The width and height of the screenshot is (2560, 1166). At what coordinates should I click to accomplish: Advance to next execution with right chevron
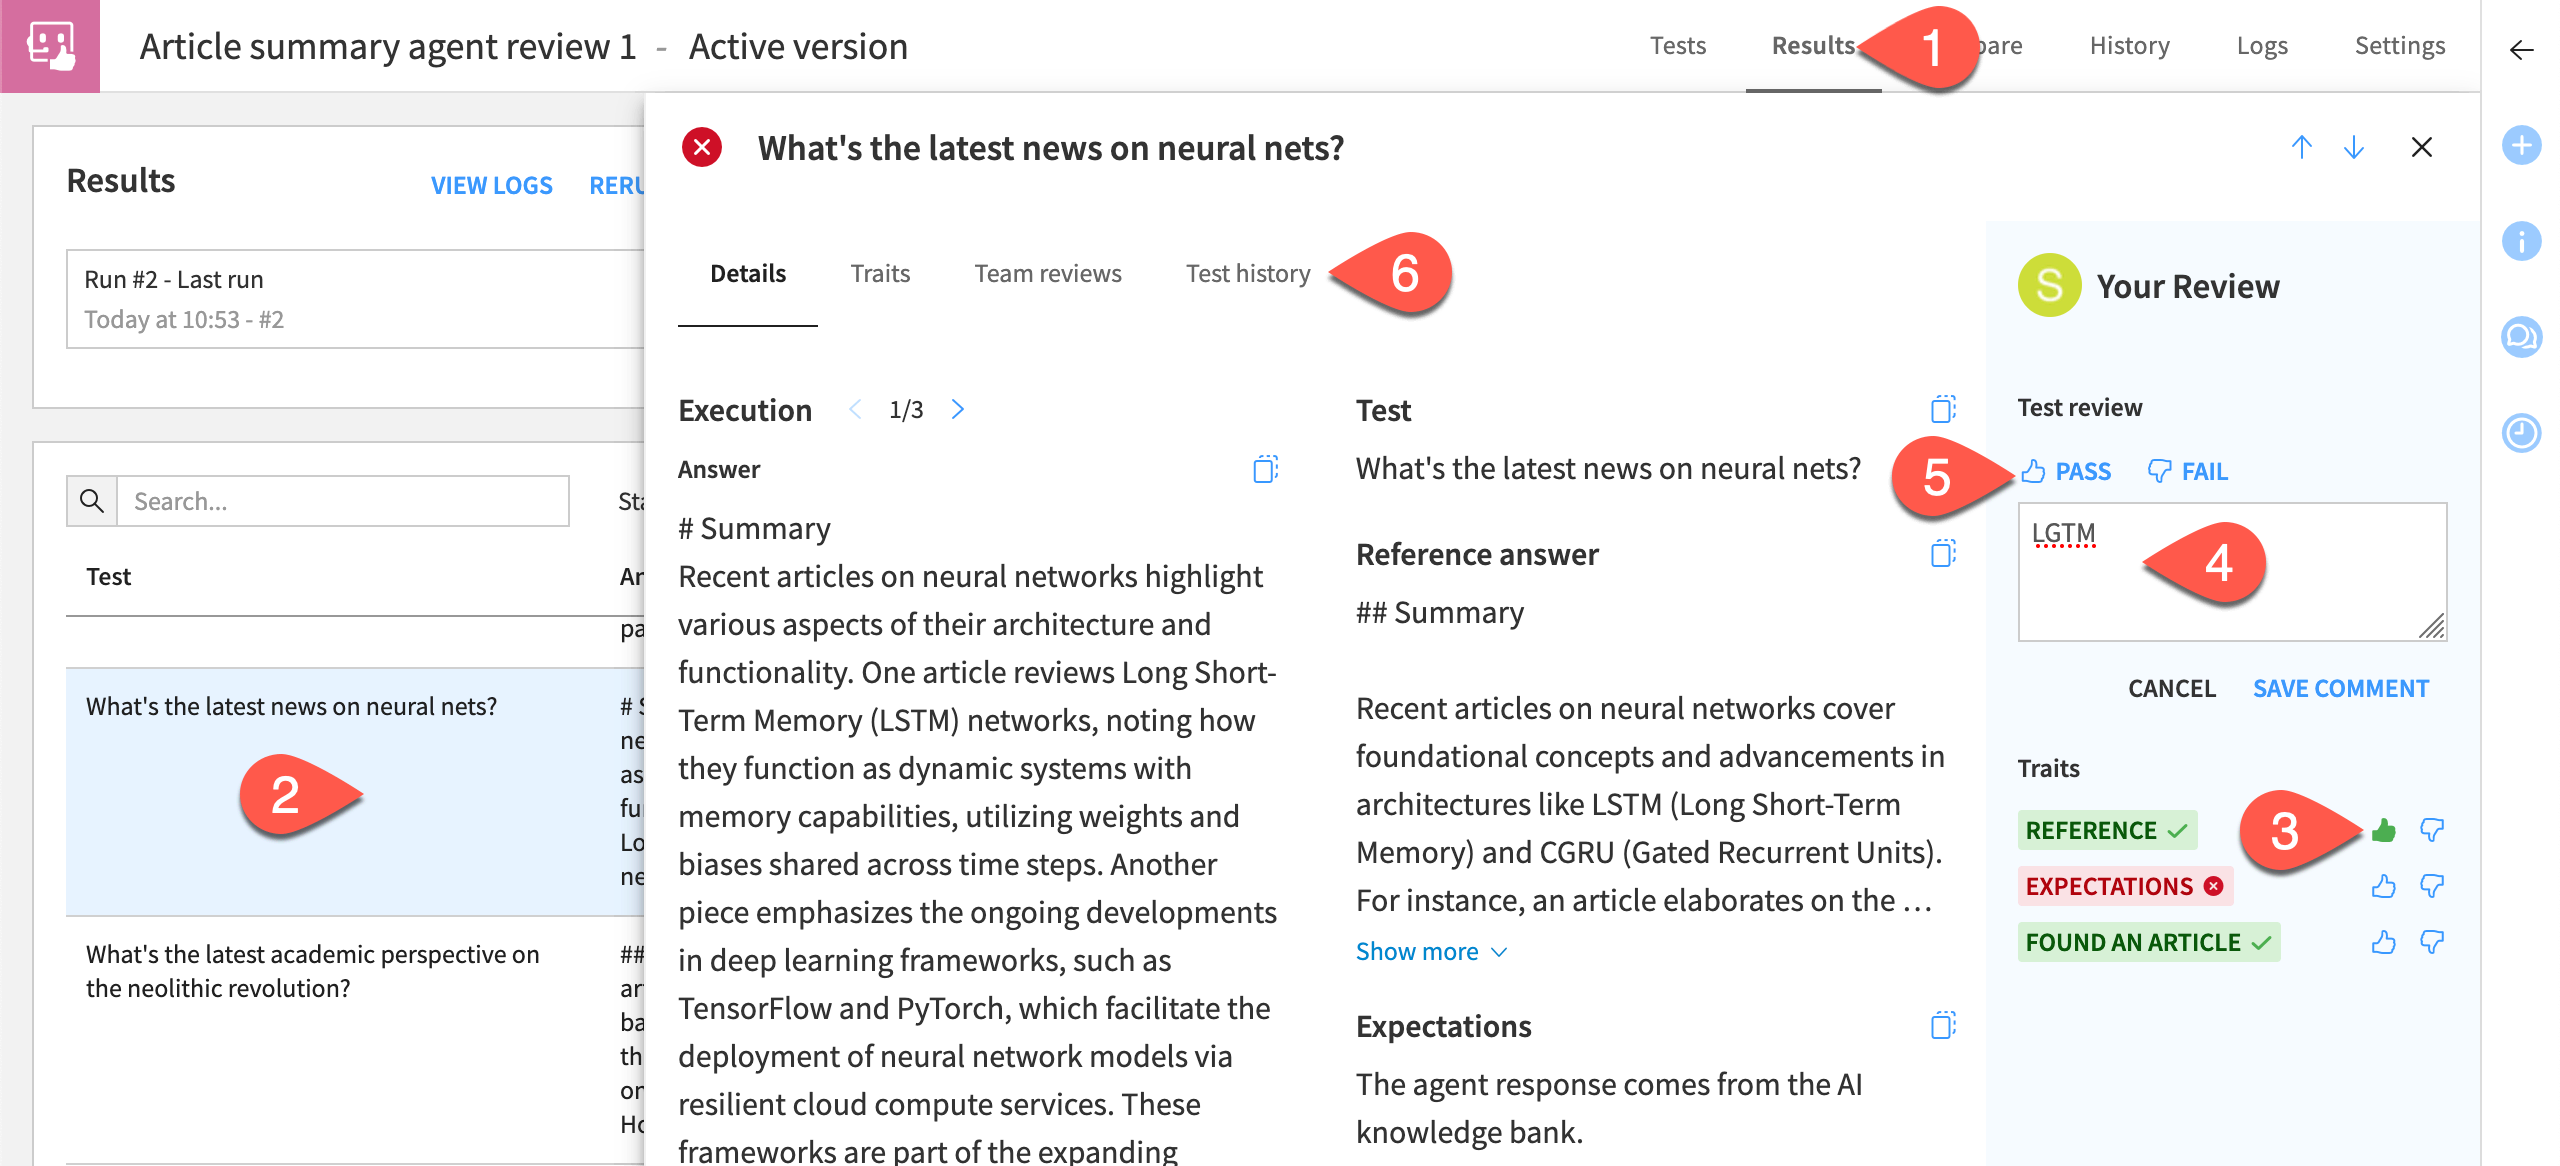957,409
